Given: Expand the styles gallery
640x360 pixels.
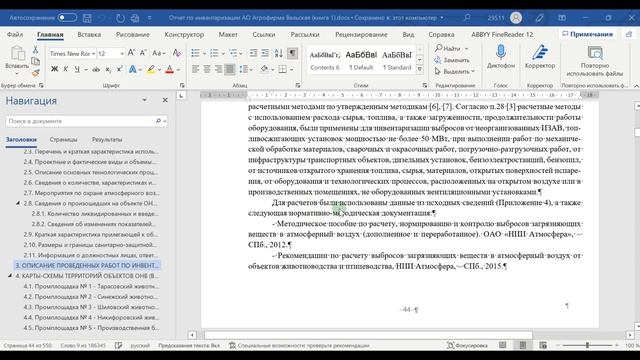Looking at the screenshot, I should coord(420,70).
